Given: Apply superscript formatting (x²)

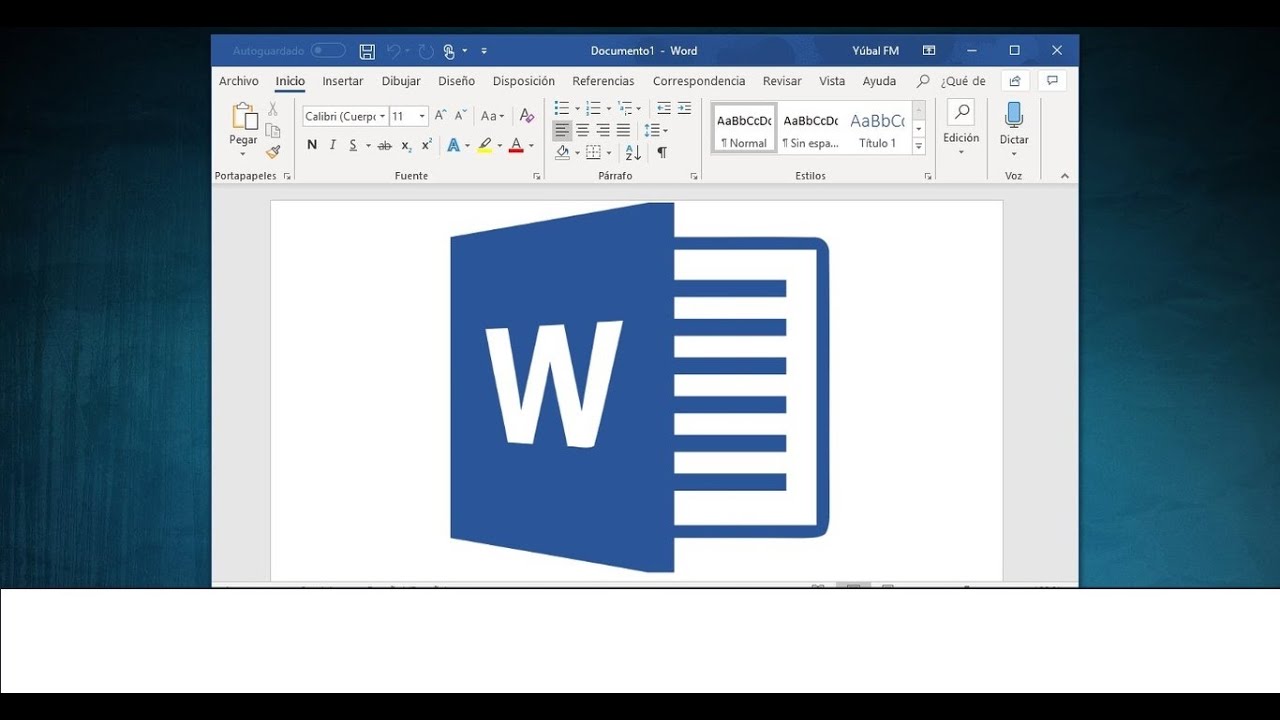Looking at the screenshot, I should coord(427,145).
